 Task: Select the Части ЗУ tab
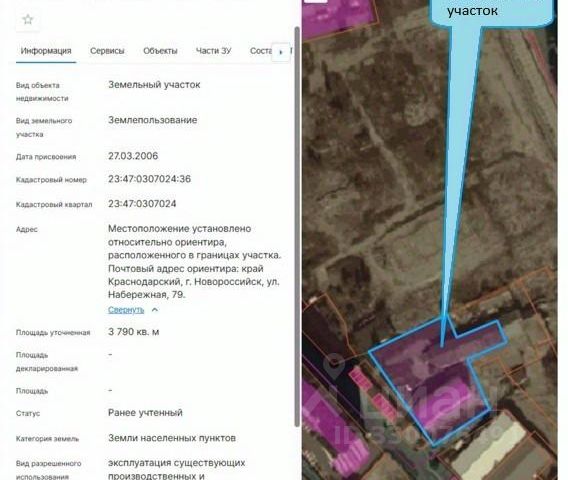pos(213,51)
